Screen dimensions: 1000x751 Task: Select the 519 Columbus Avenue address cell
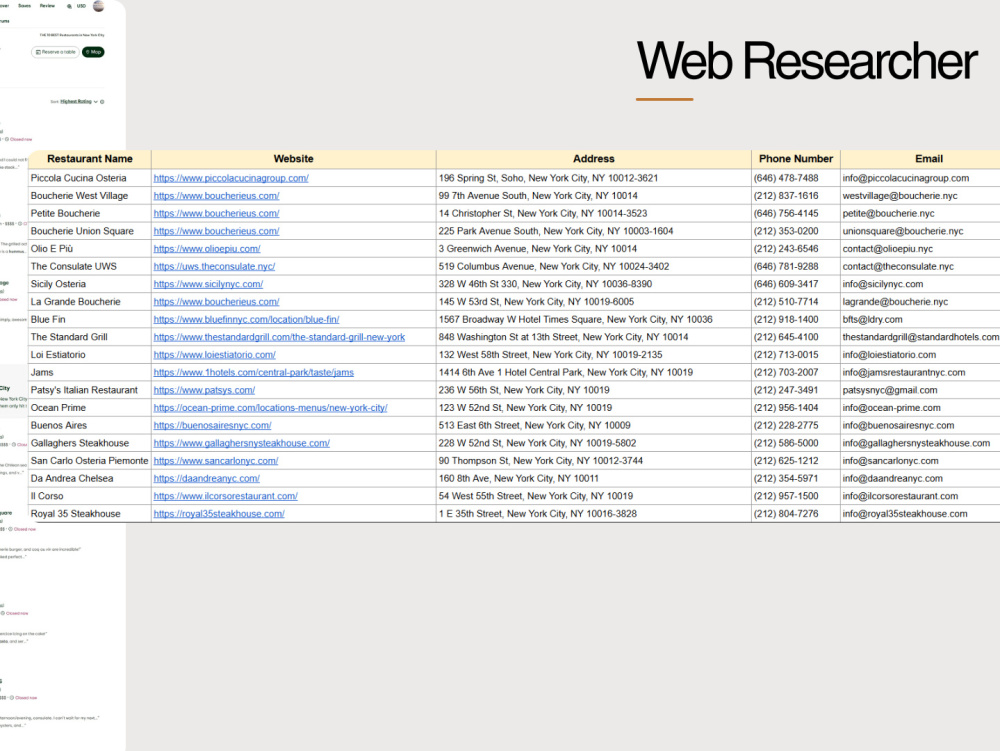[x=594, y=266]
